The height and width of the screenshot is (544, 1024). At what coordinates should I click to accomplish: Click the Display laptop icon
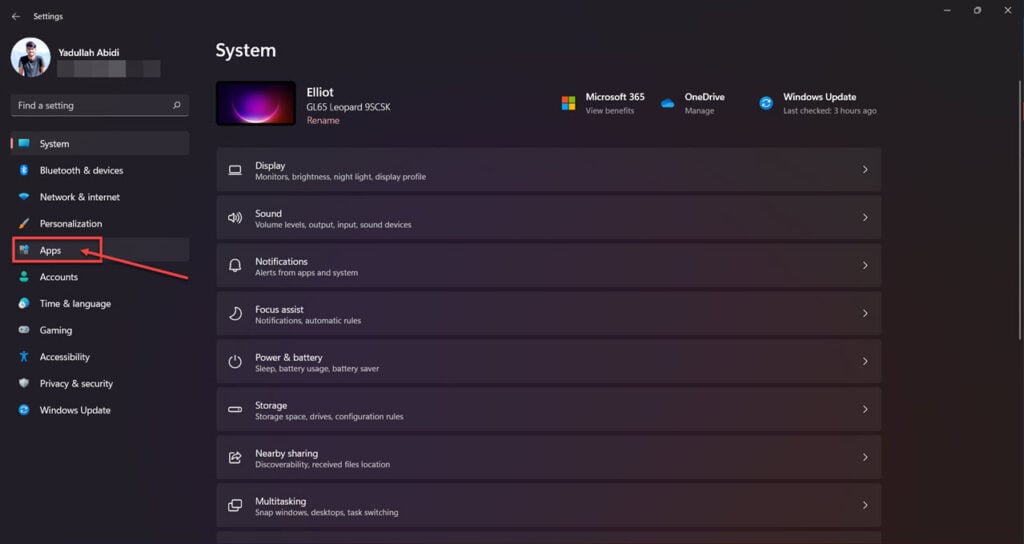(x=235, y=170)
